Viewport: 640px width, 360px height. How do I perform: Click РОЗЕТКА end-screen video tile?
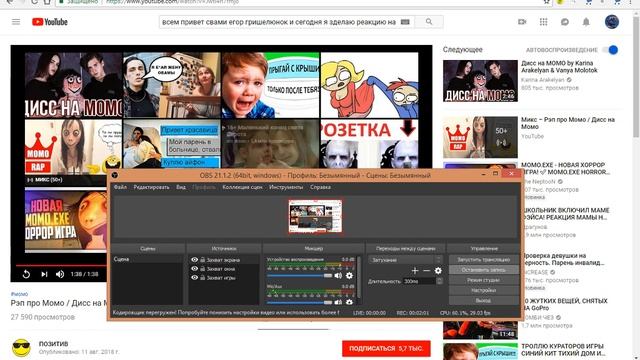(369, 143)
